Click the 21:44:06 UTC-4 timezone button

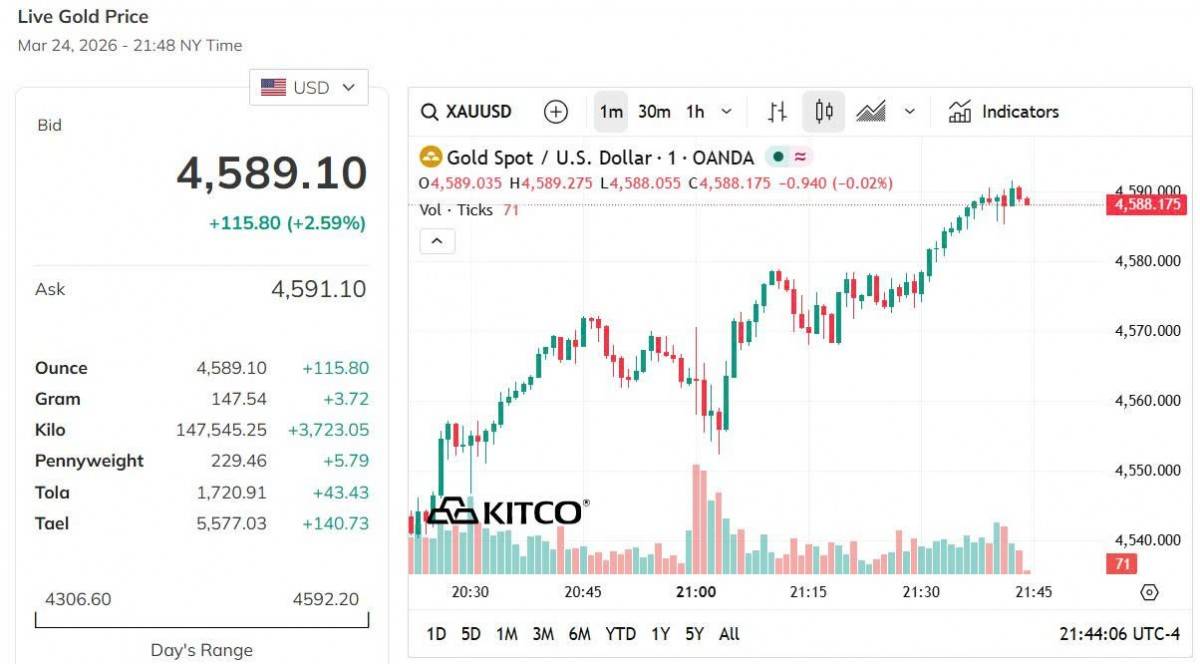point(1119,634)
